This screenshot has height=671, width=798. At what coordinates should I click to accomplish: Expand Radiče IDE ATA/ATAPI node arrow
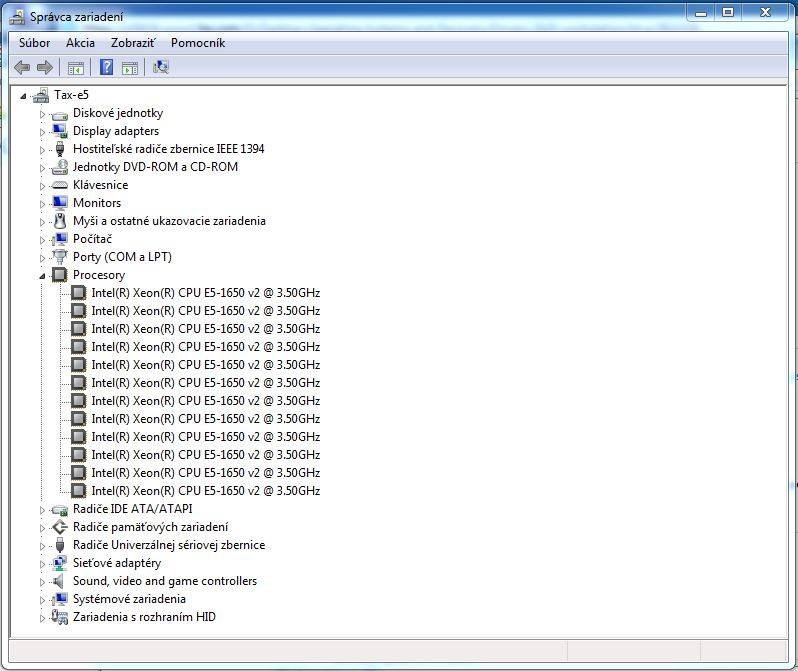pos(42,510)
